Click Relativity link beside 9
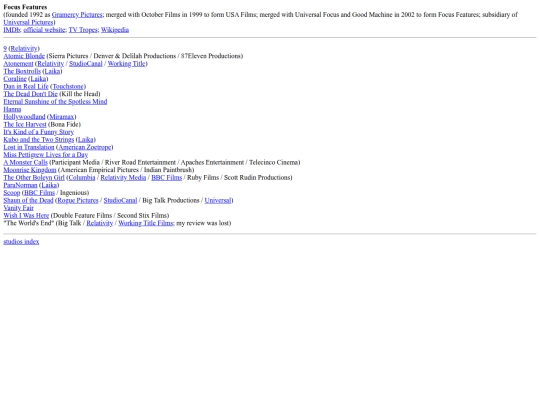The image size is (540, 405). tap(24, 49)
